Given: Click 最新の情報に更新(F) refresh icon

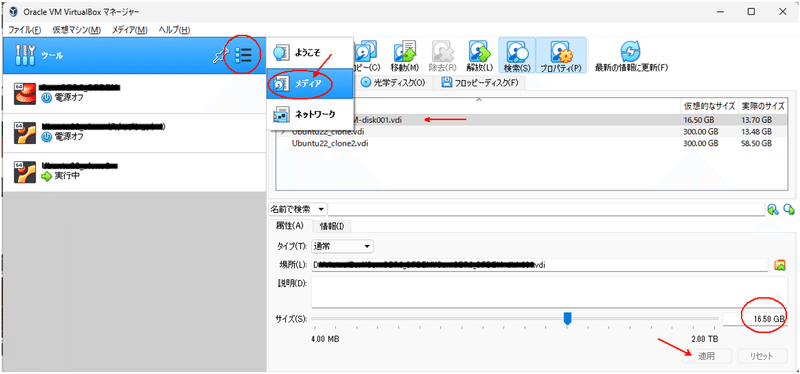Looking at the screenshot, I should 632,56.
